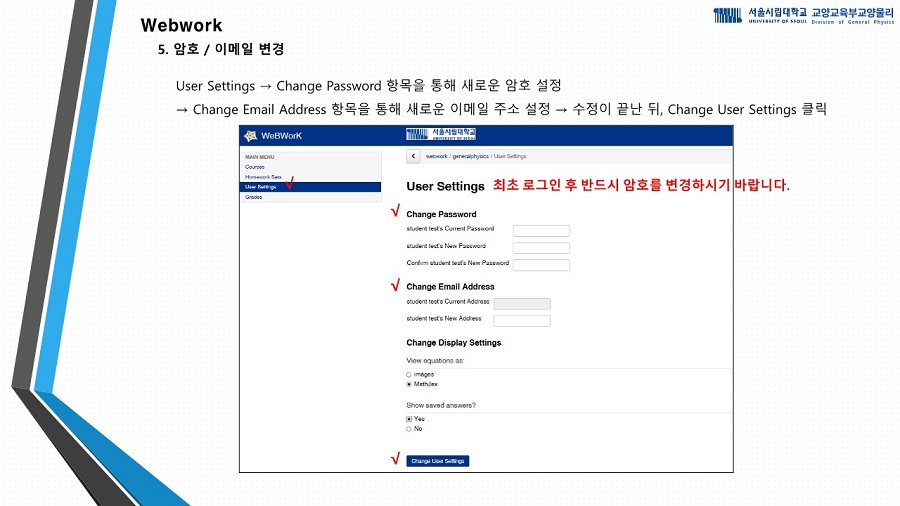Click the Change Email Address heading
This screenshot has width=900, height=506.
451,286
